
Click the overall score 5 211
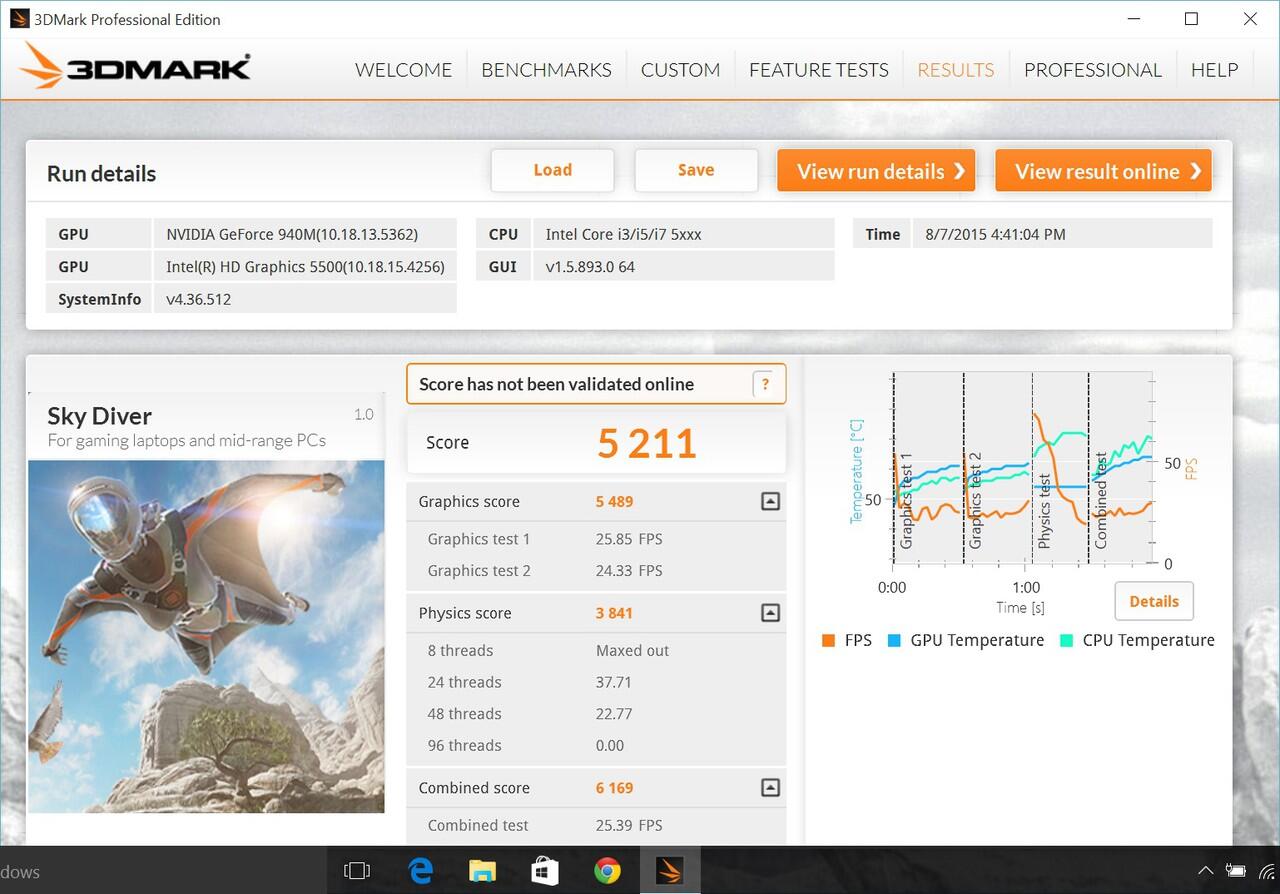coord(646,443)
